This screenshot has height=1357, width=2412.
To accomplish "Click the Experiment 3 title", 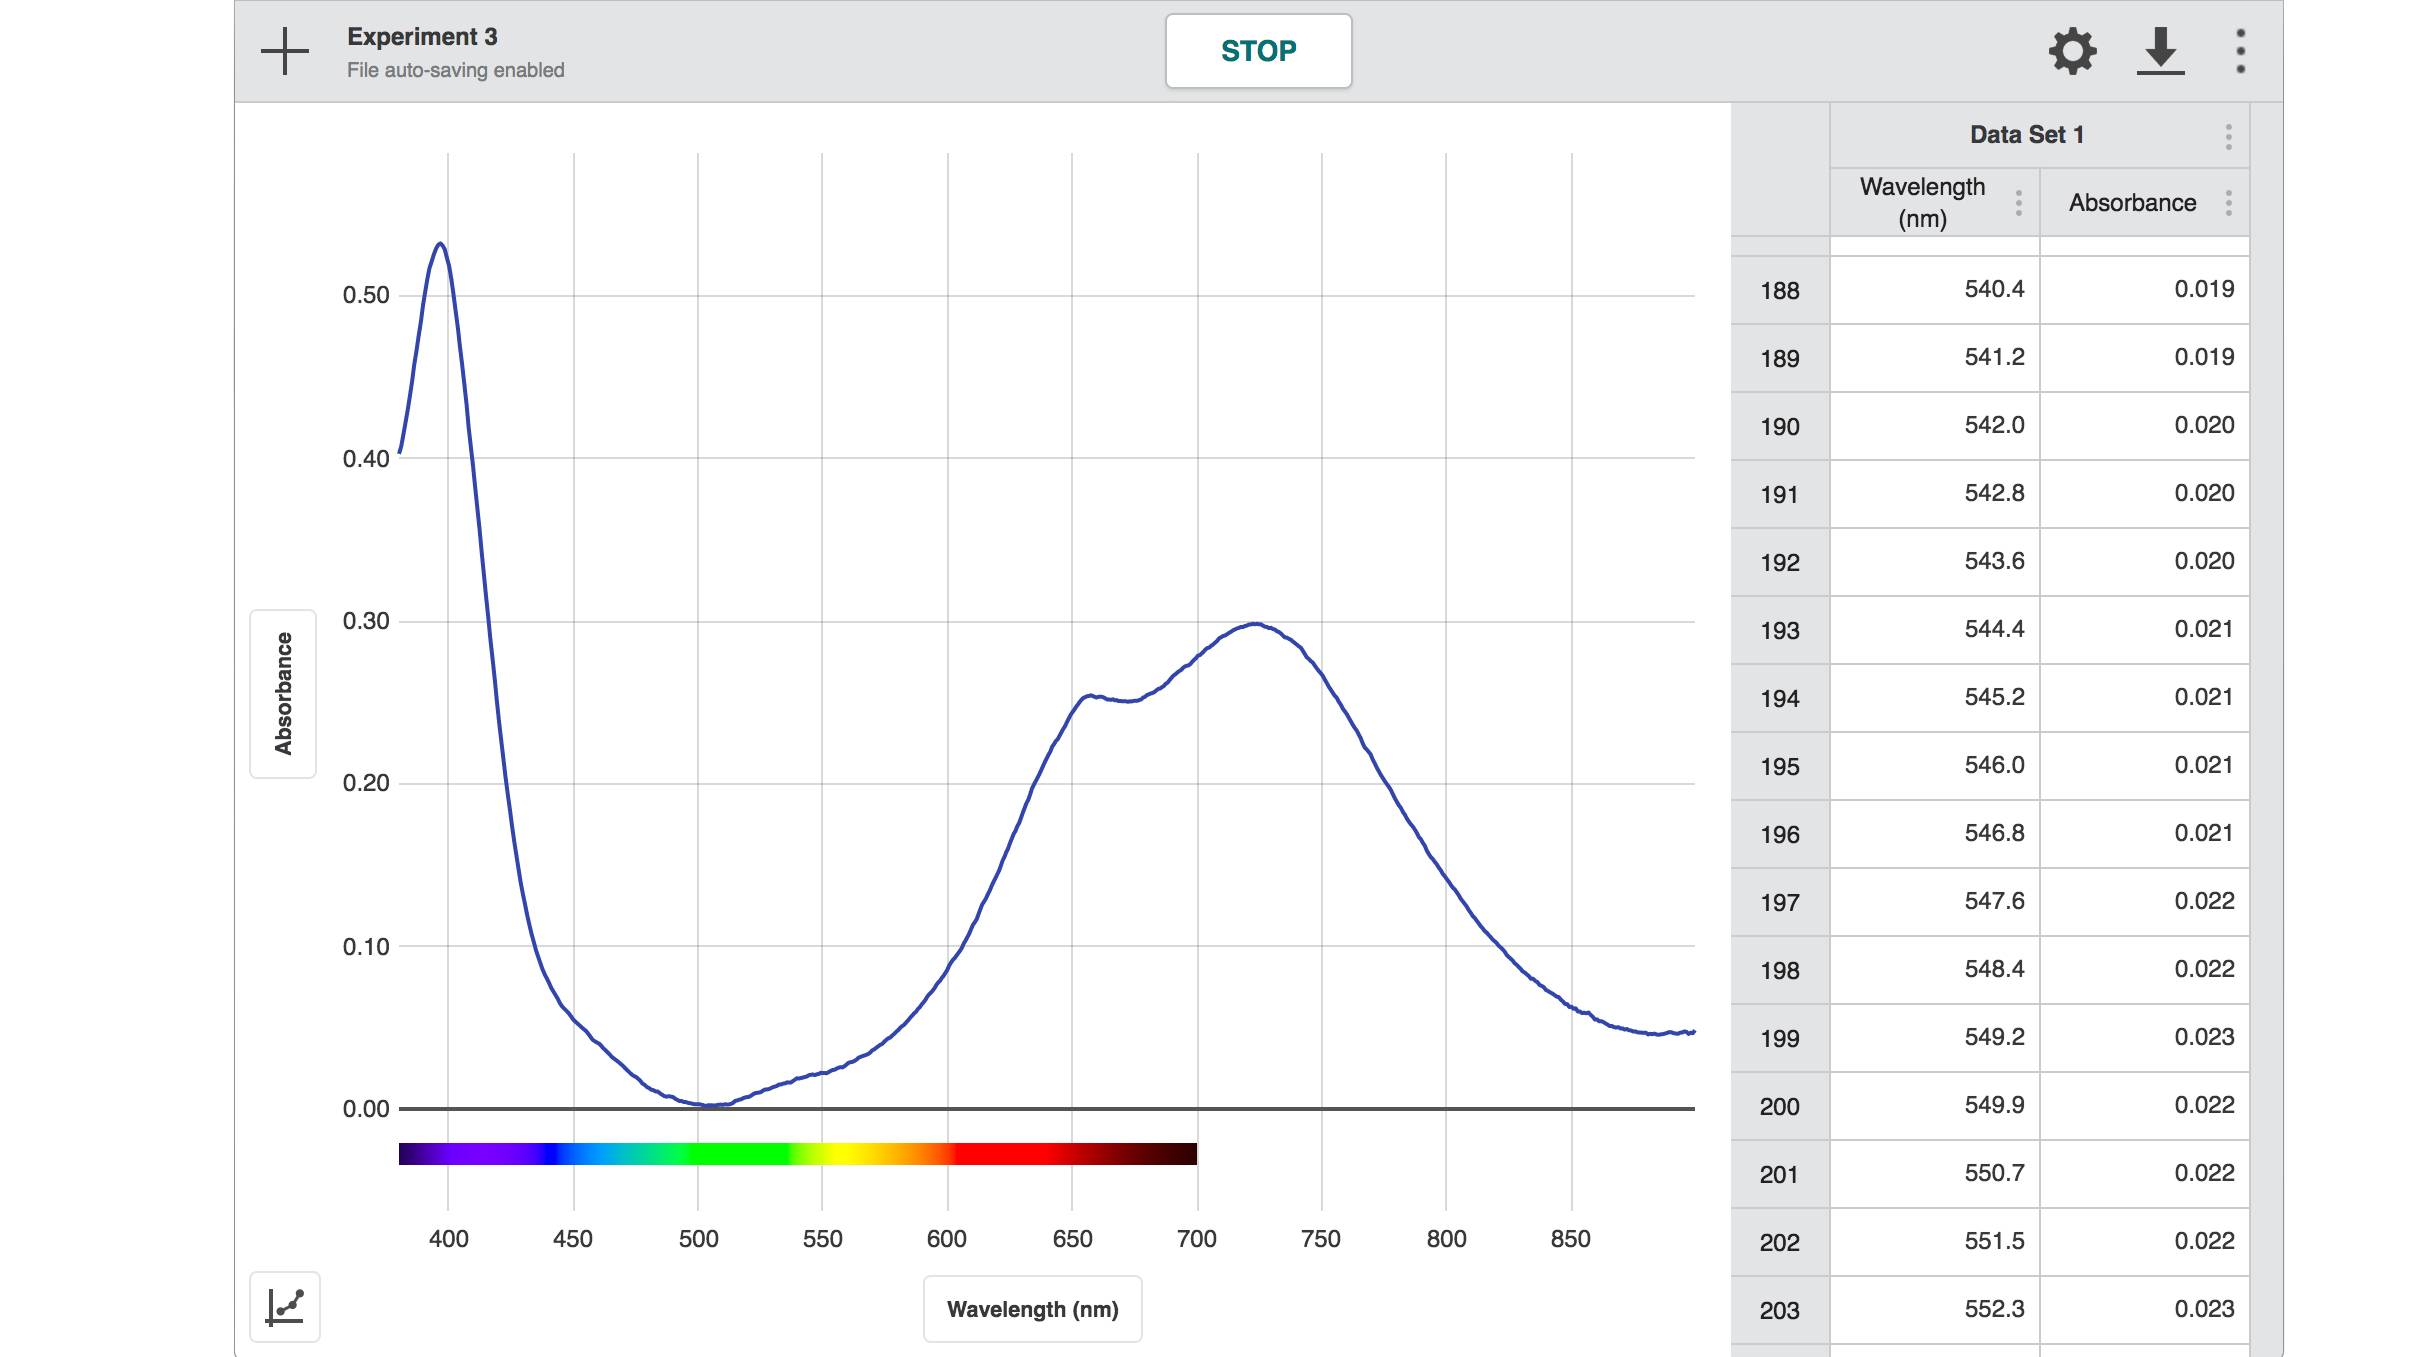I will click(x=422, y=37).
